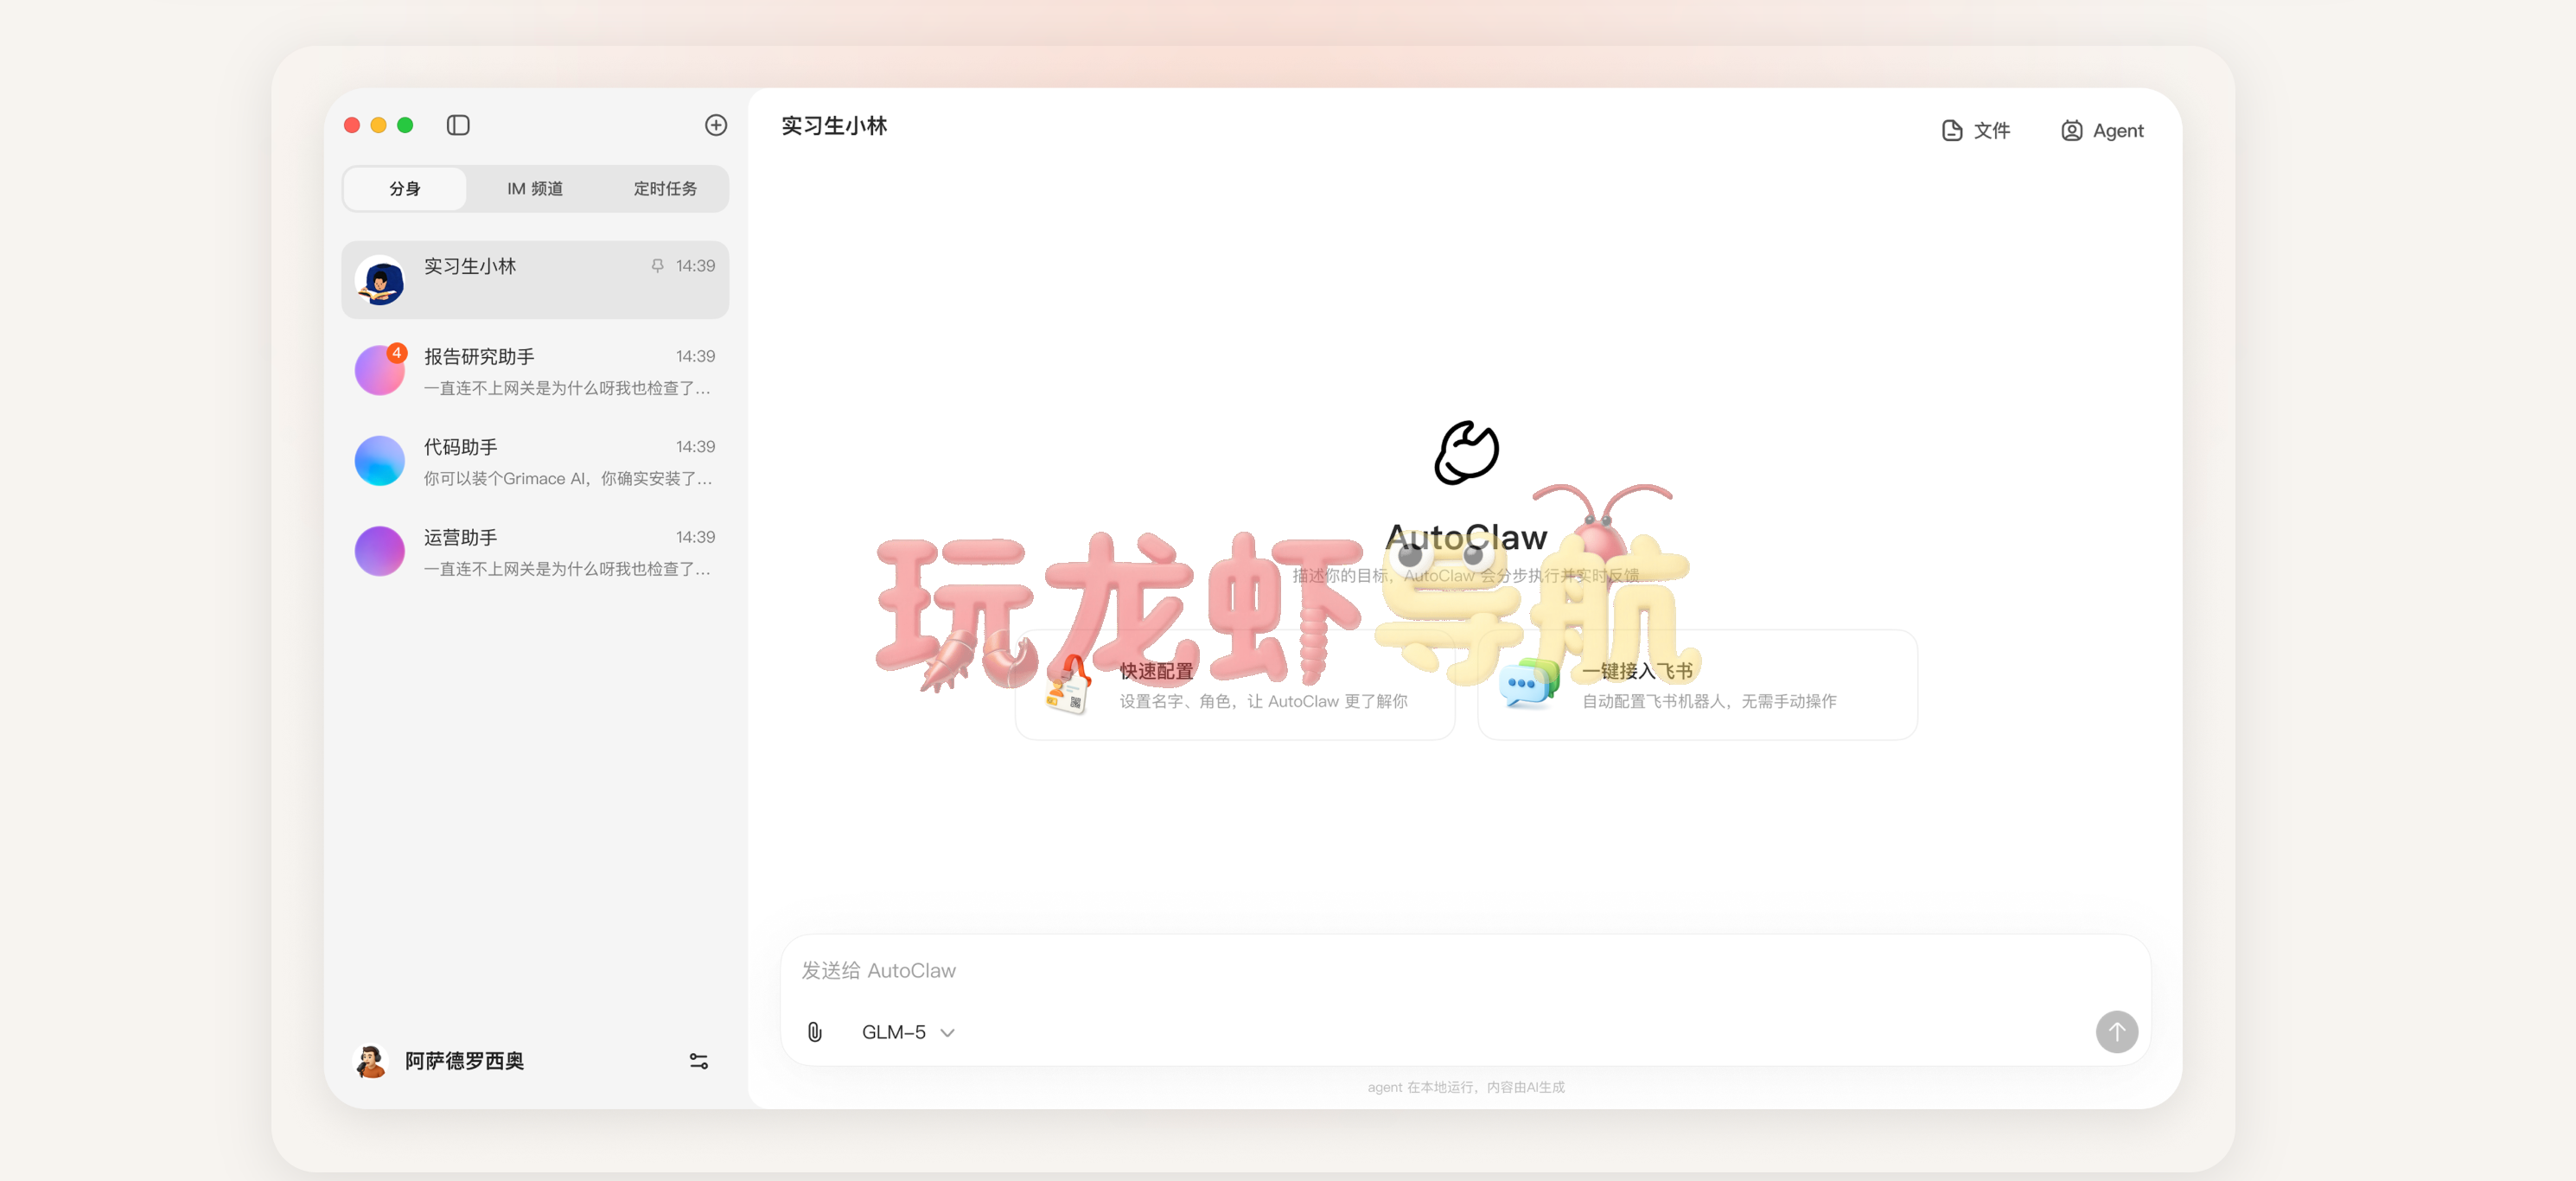Open the 代码助手 conversation

tap(535, 461)
